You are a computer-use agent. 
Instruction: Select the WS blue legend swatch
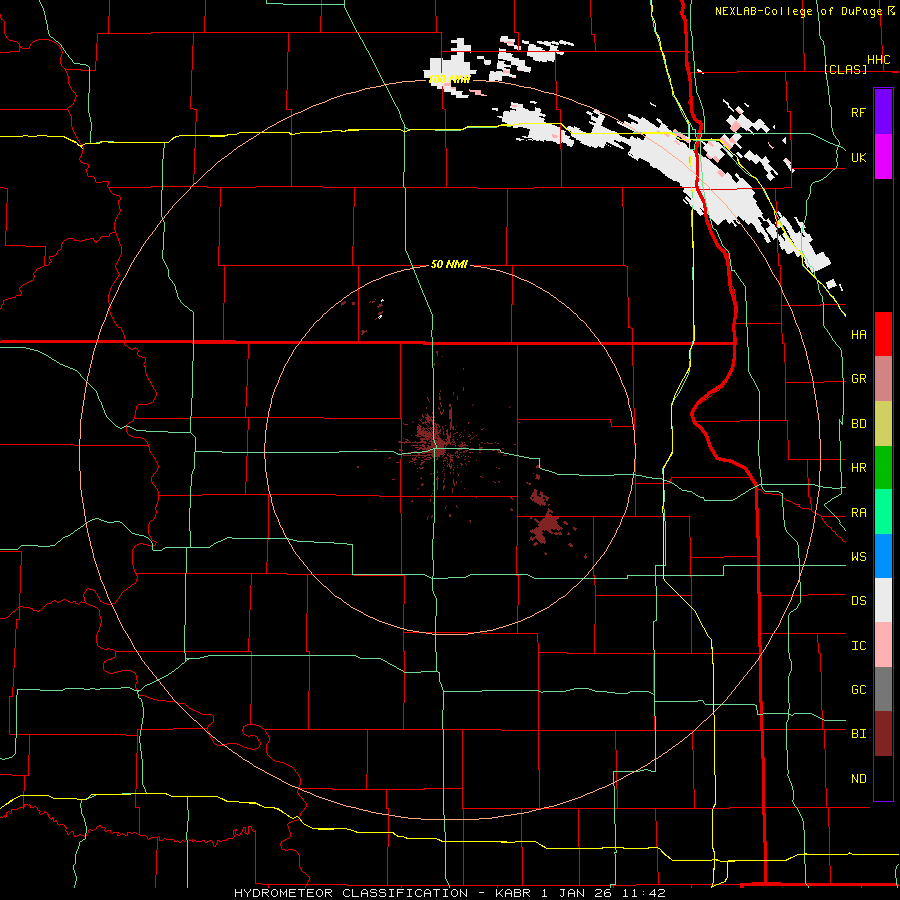tap(883, 556)
